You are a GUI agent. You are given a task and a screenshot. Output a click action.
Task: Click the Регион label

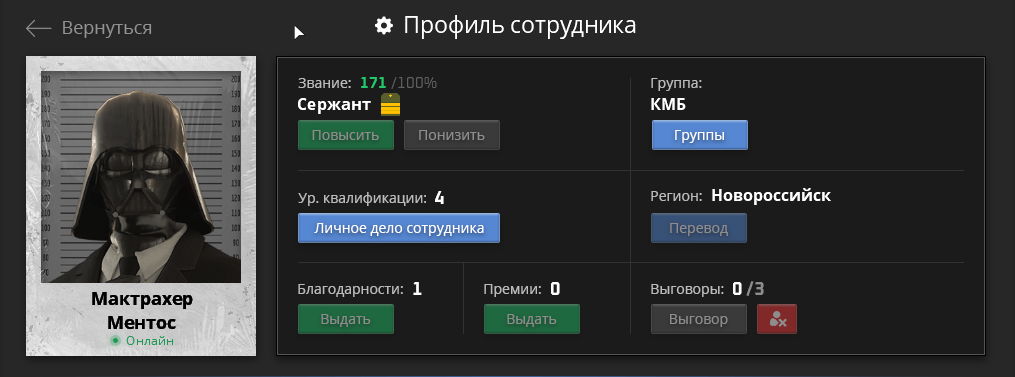coord(676,196)
